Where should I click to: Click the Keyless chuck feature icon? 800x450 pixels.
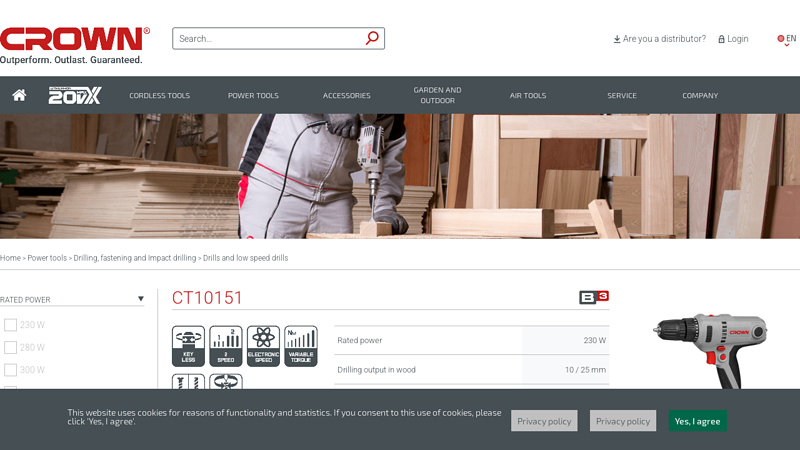[188, 346]
